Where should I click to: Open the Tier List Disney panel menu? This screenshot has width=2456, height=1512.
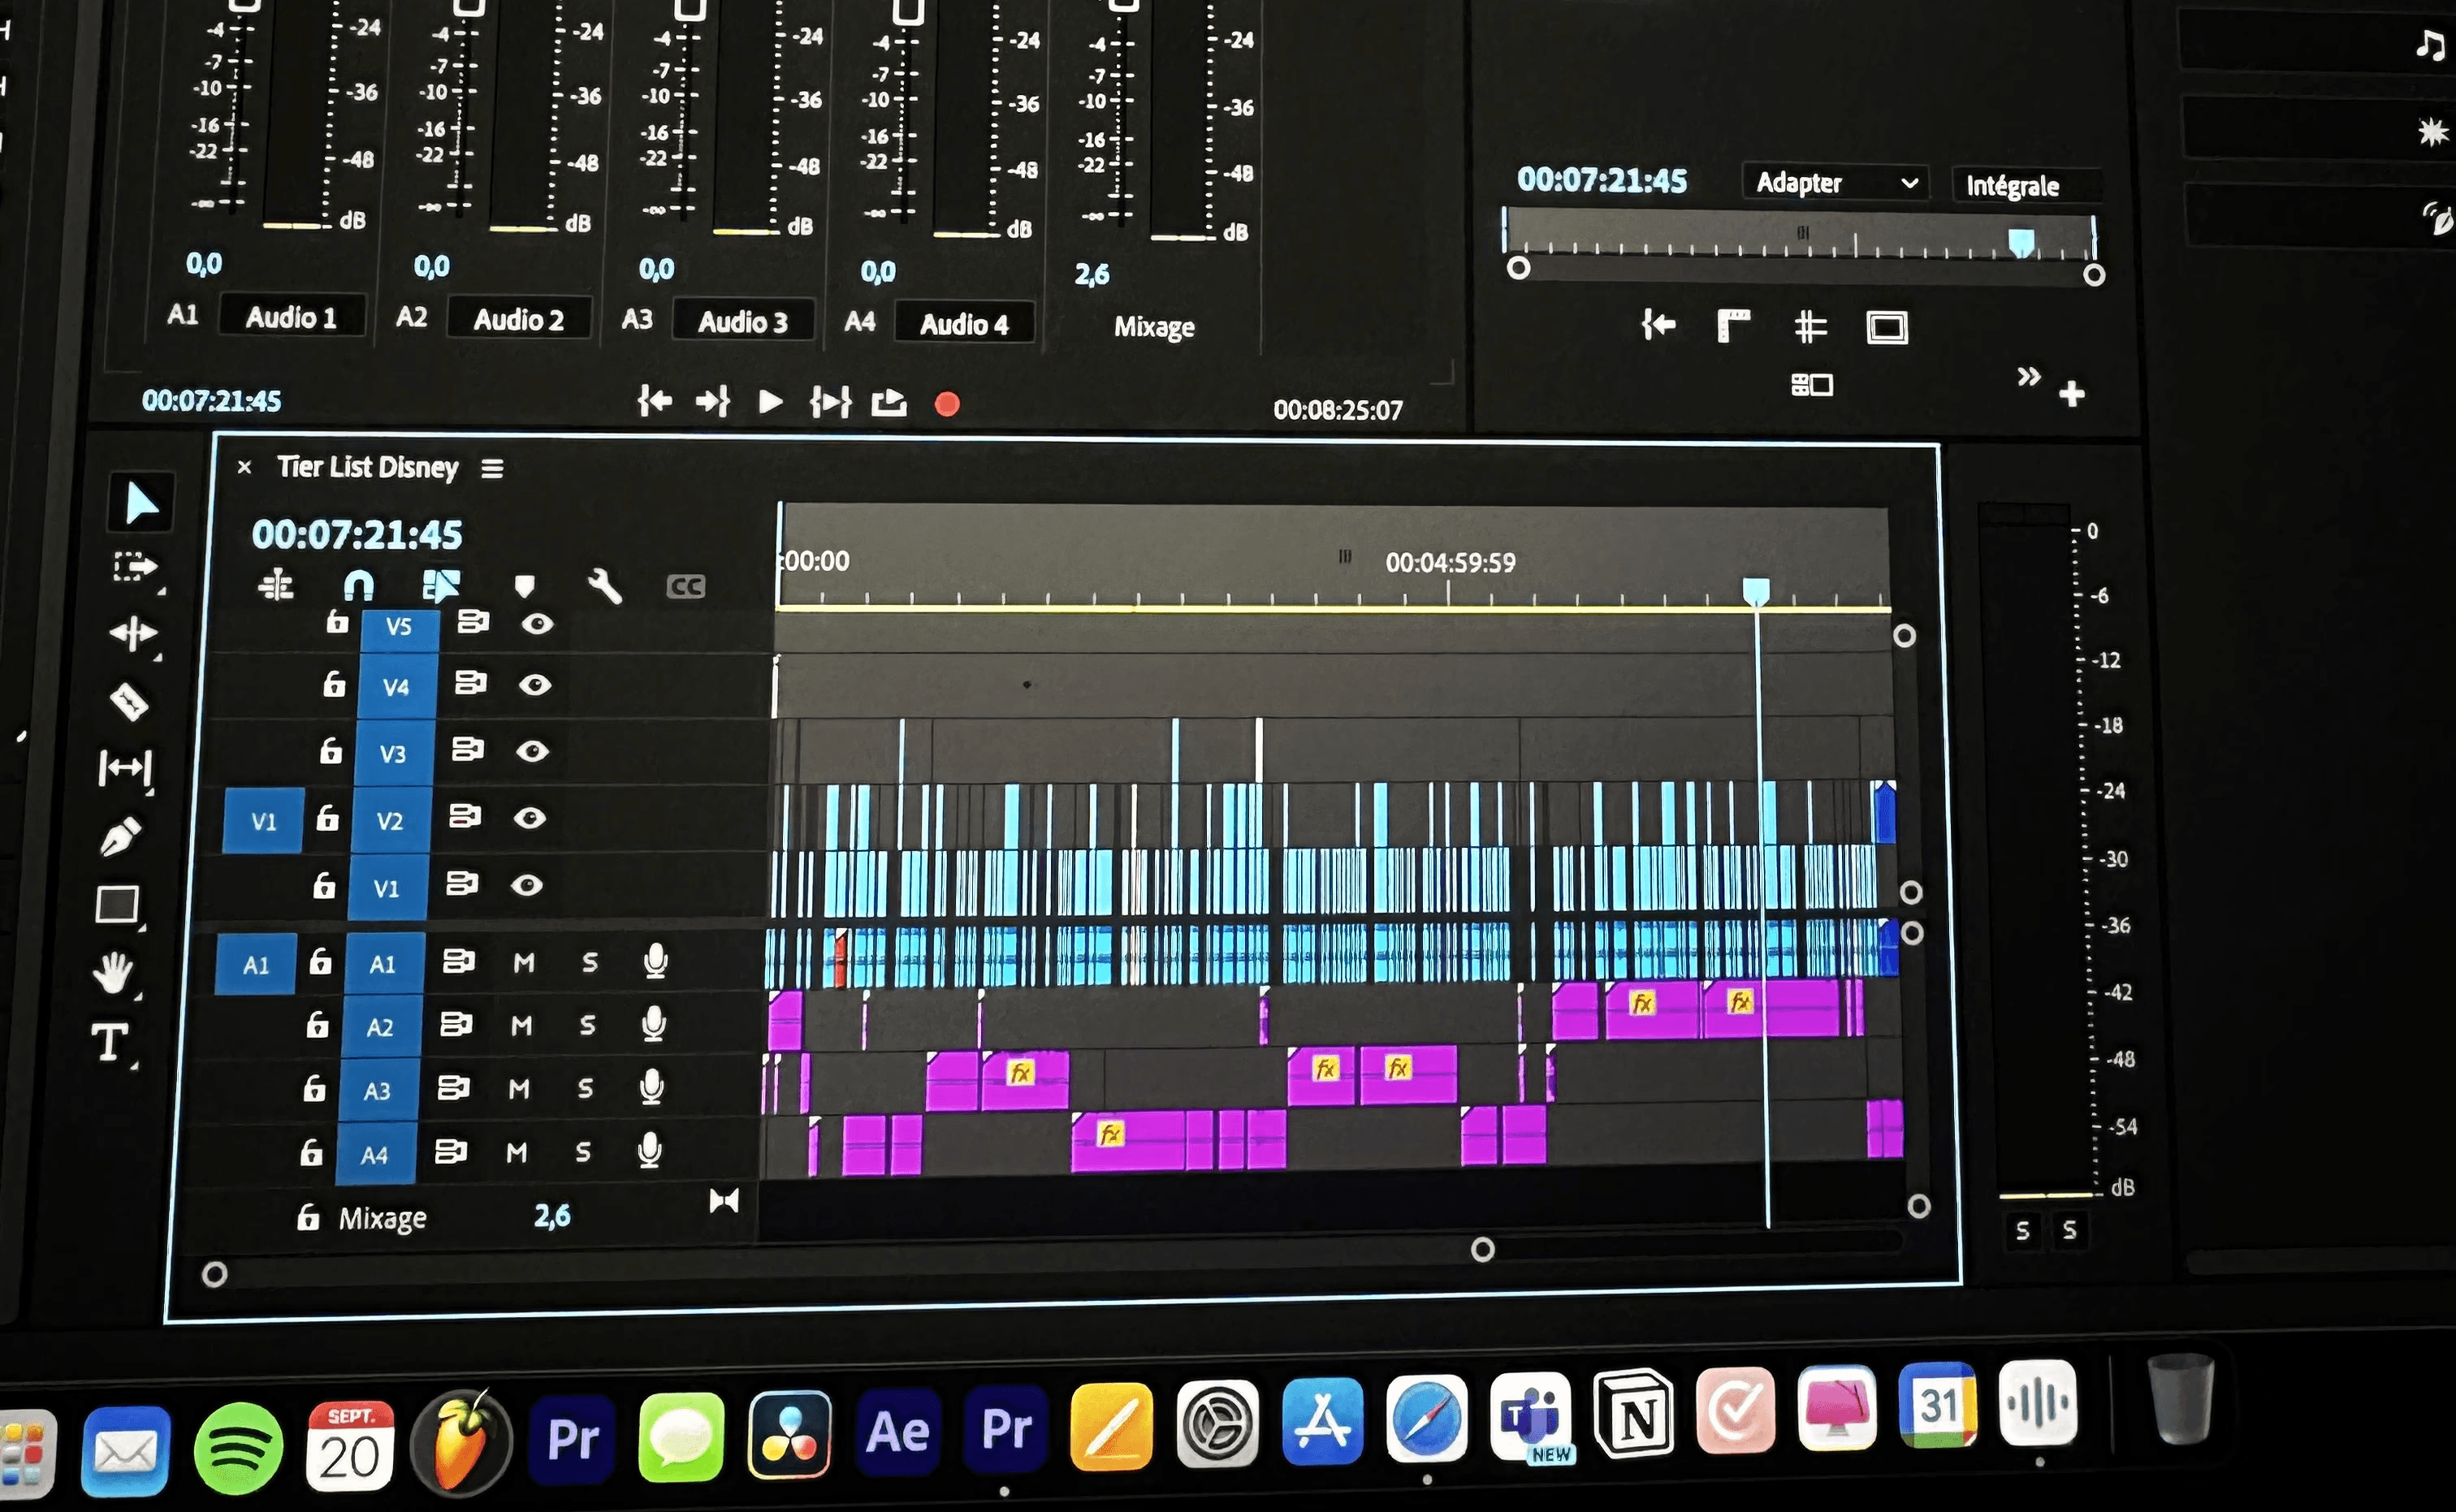(492, 468)
